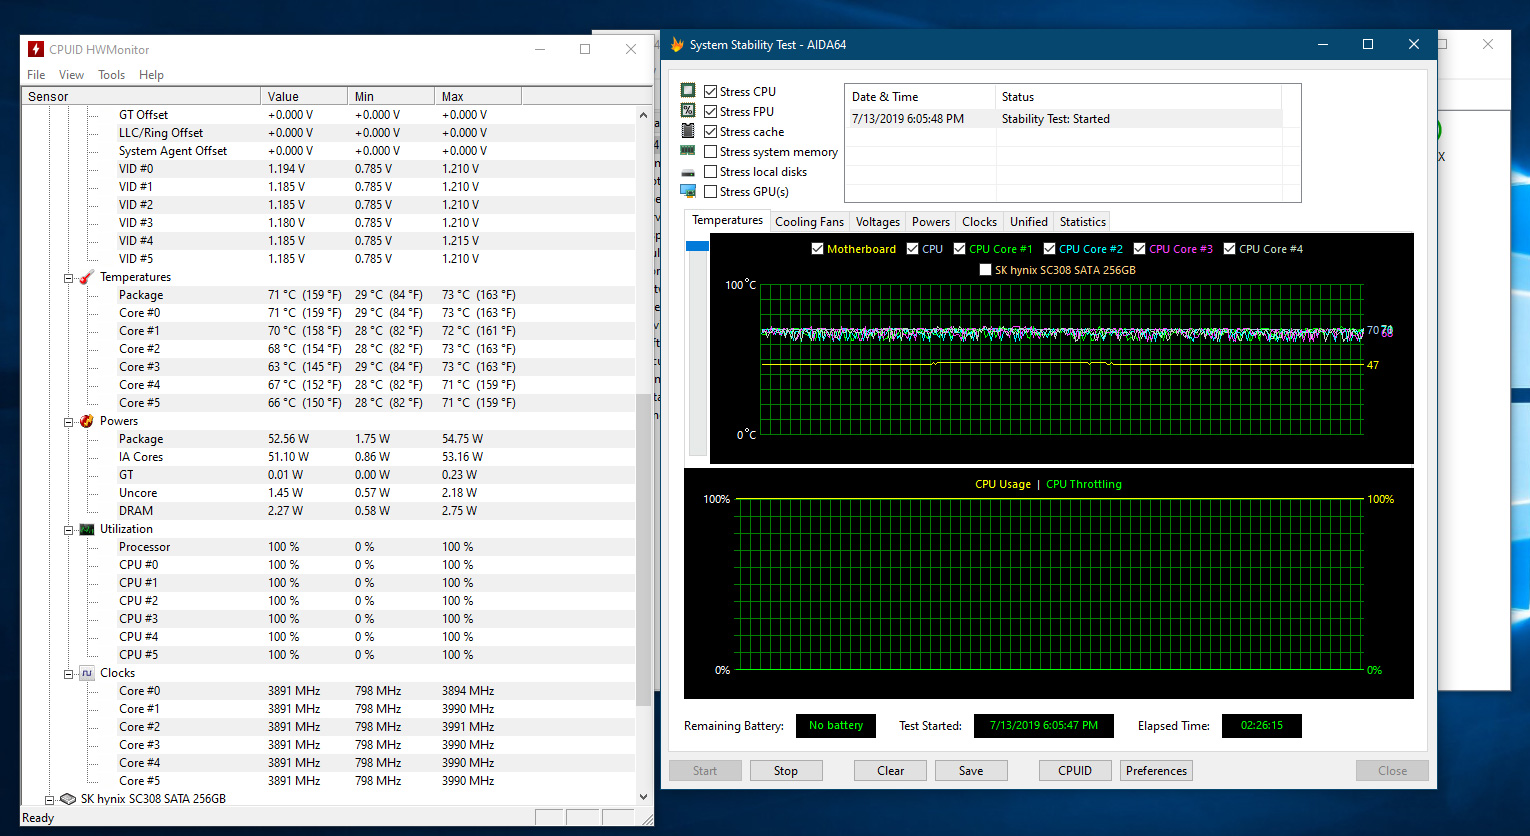Open the File menu in HWMonitor
Screen dimensions: 1530x836
point(36,75)
